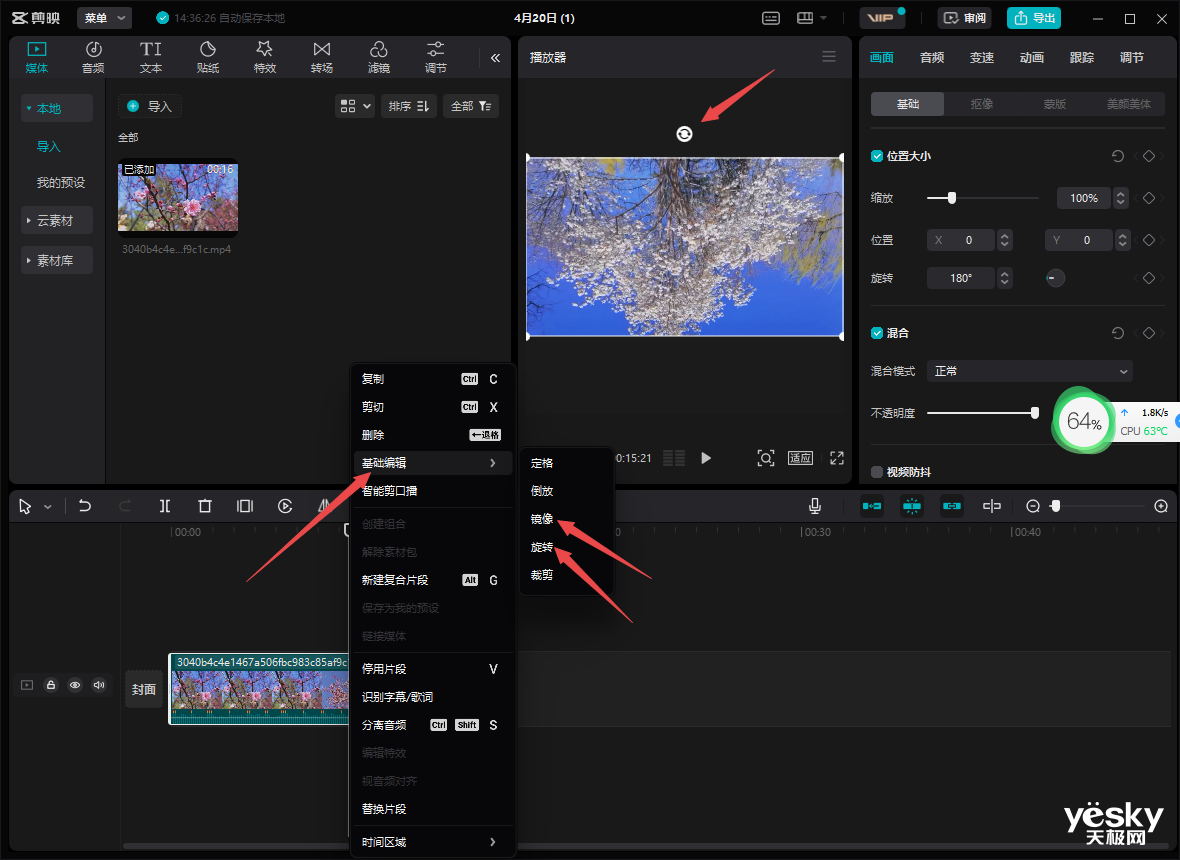Select the imported mp4 media thumbnail

pyautogui.click(x=178, y=198)
